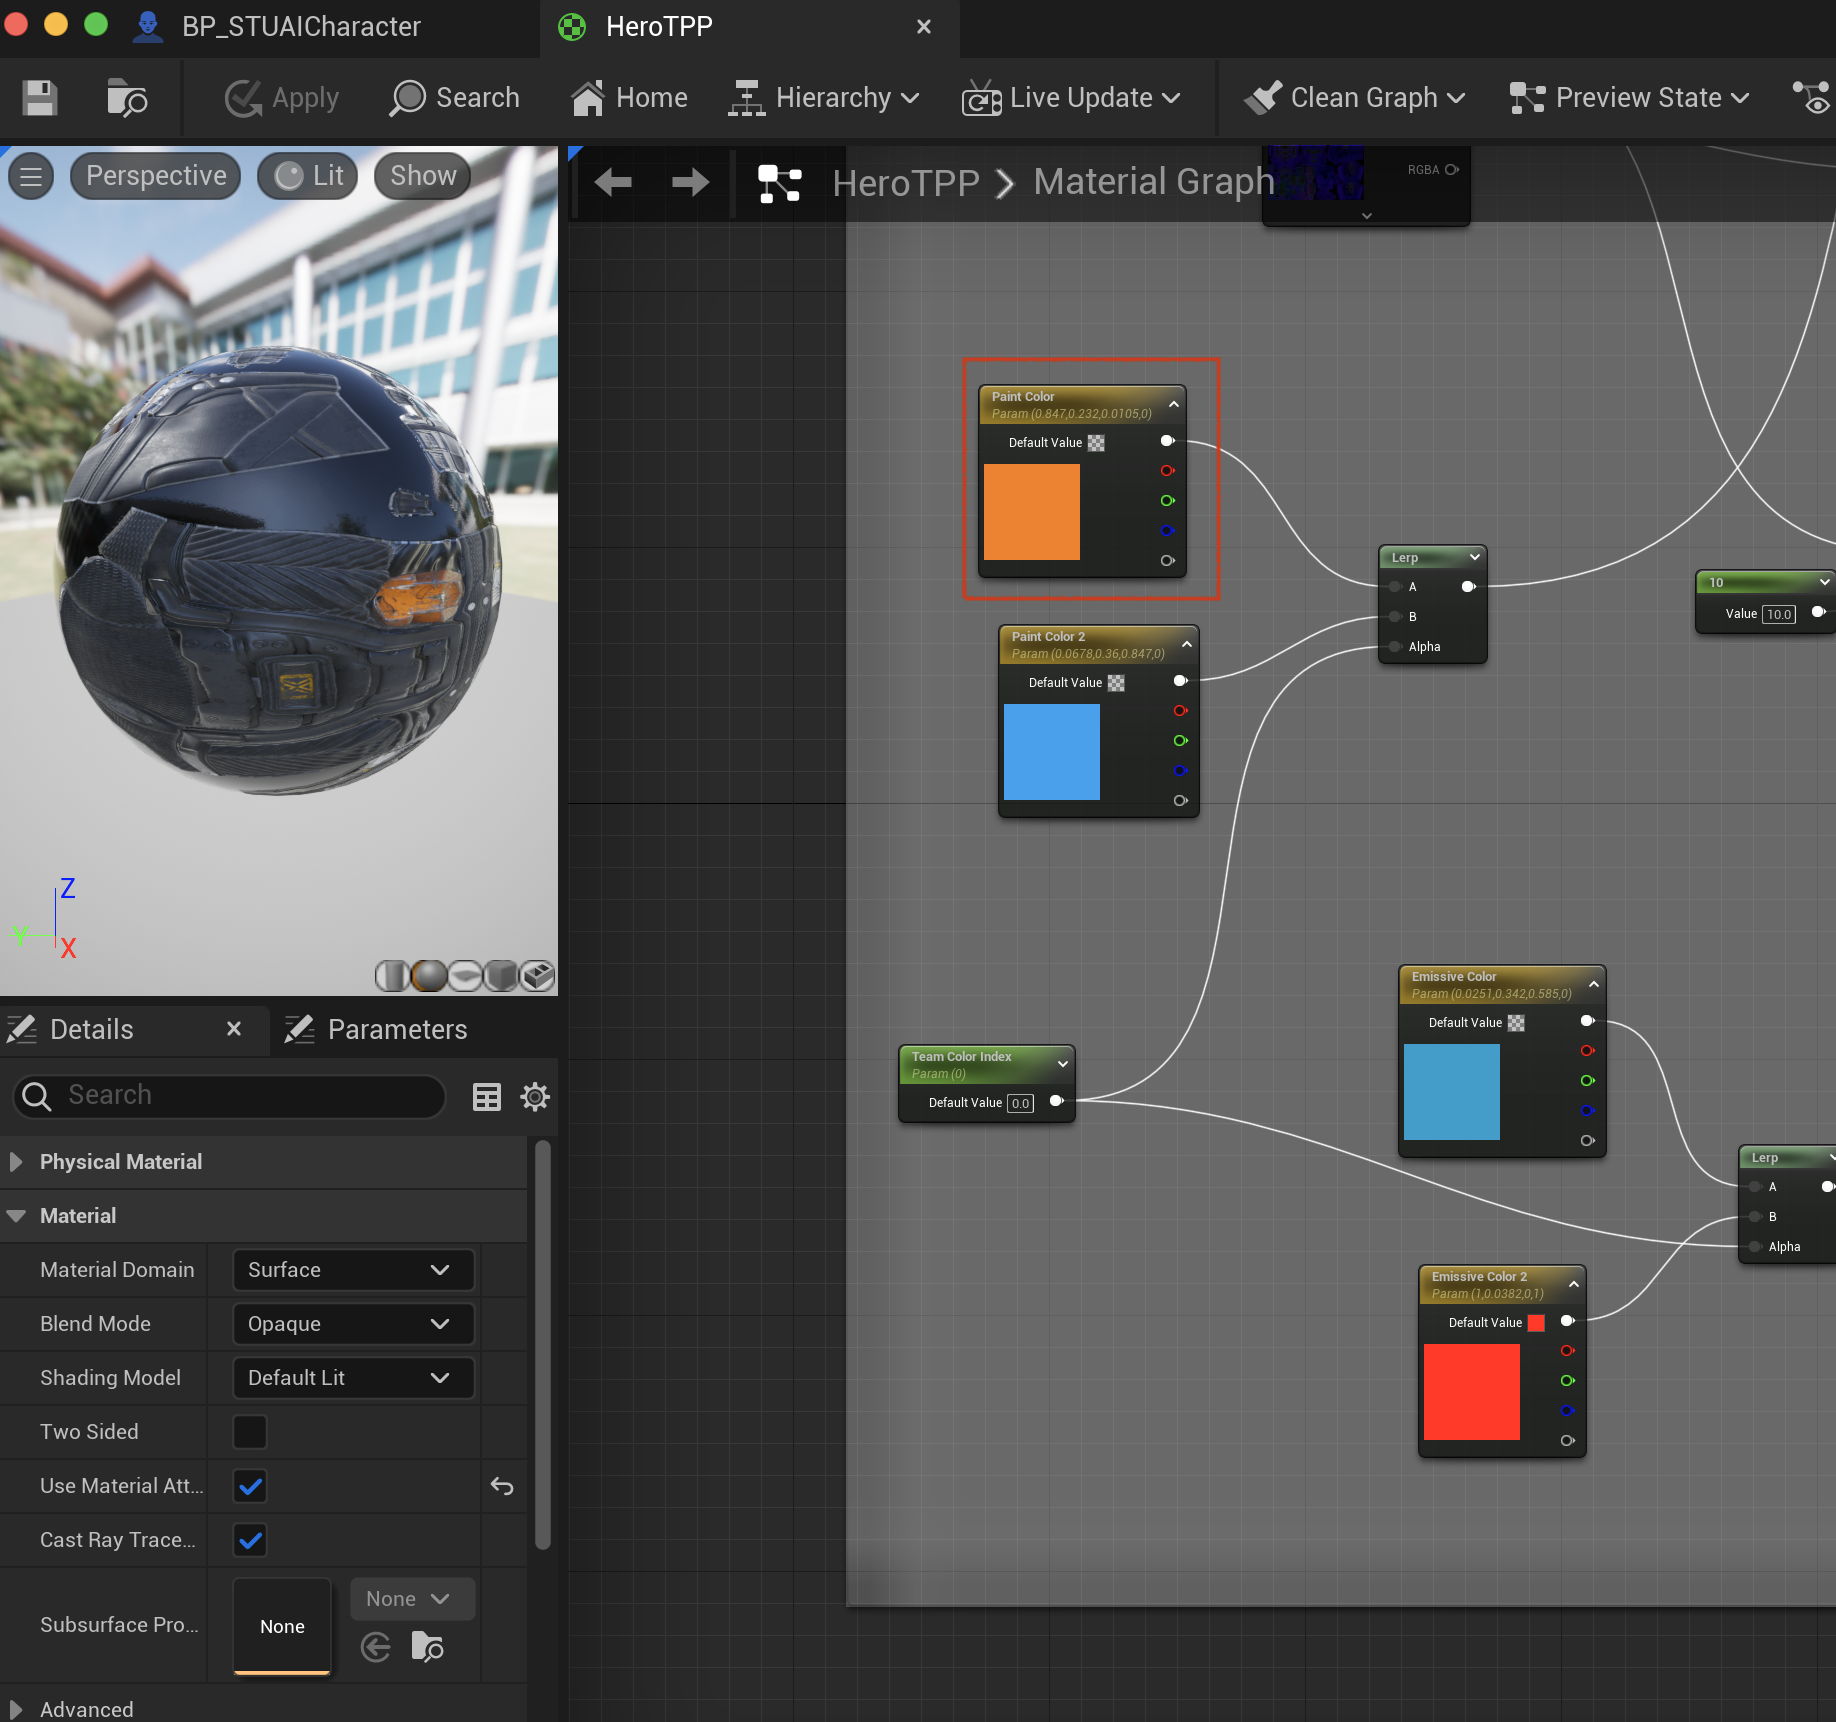Use selected mesh as preview shape

click(x=538, y=975)
